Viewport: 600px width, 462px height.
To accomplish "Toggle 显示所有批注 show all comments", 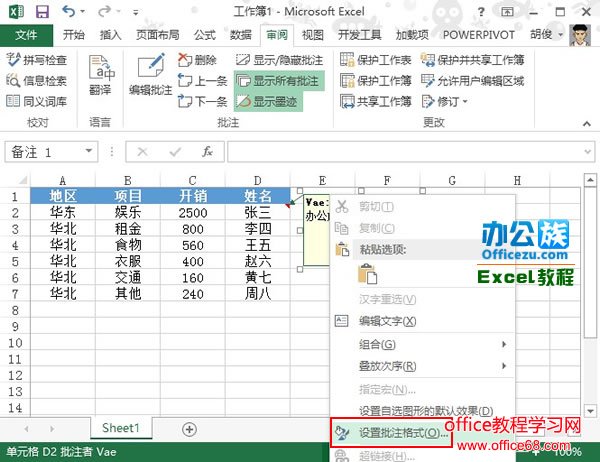I will 279,81.
